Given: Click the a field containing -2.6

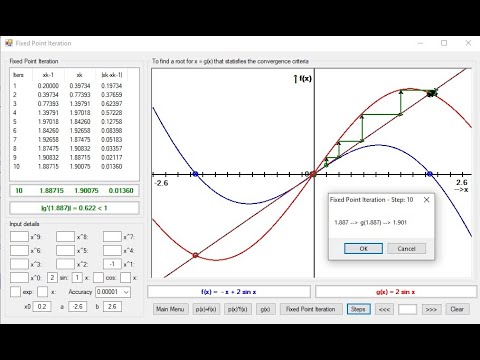Looking at the screenshot, I should pos(78,306).
